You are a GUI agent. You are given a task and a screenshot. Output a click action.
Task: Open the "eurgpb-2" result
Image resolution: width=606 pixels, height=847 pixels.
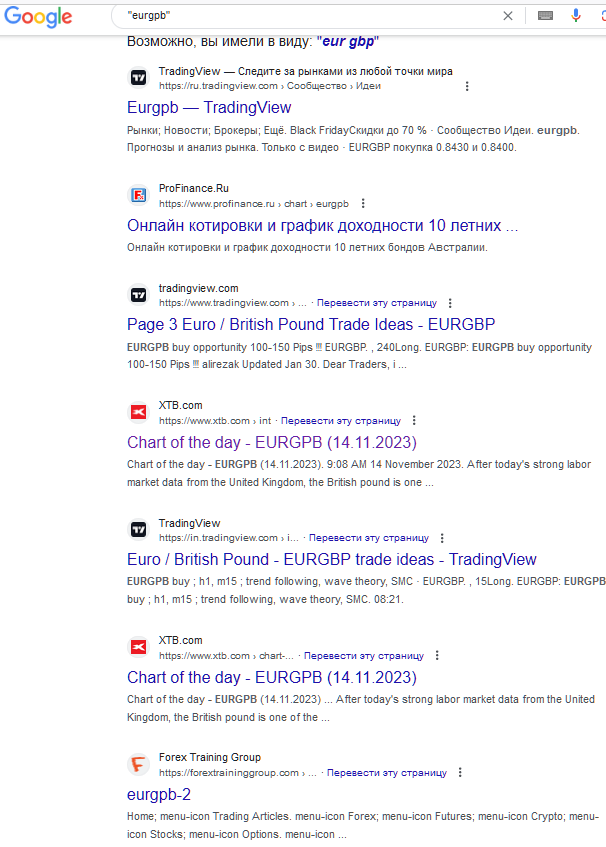pos(159,795)
